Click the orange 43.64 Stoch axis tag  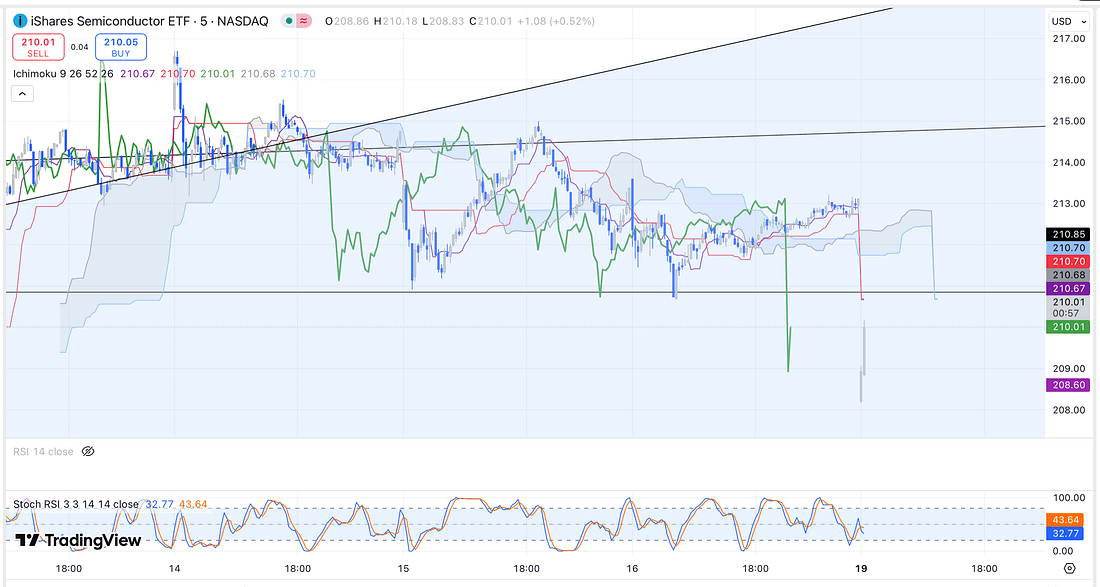pyautogui.click(x=1066, y=520)
